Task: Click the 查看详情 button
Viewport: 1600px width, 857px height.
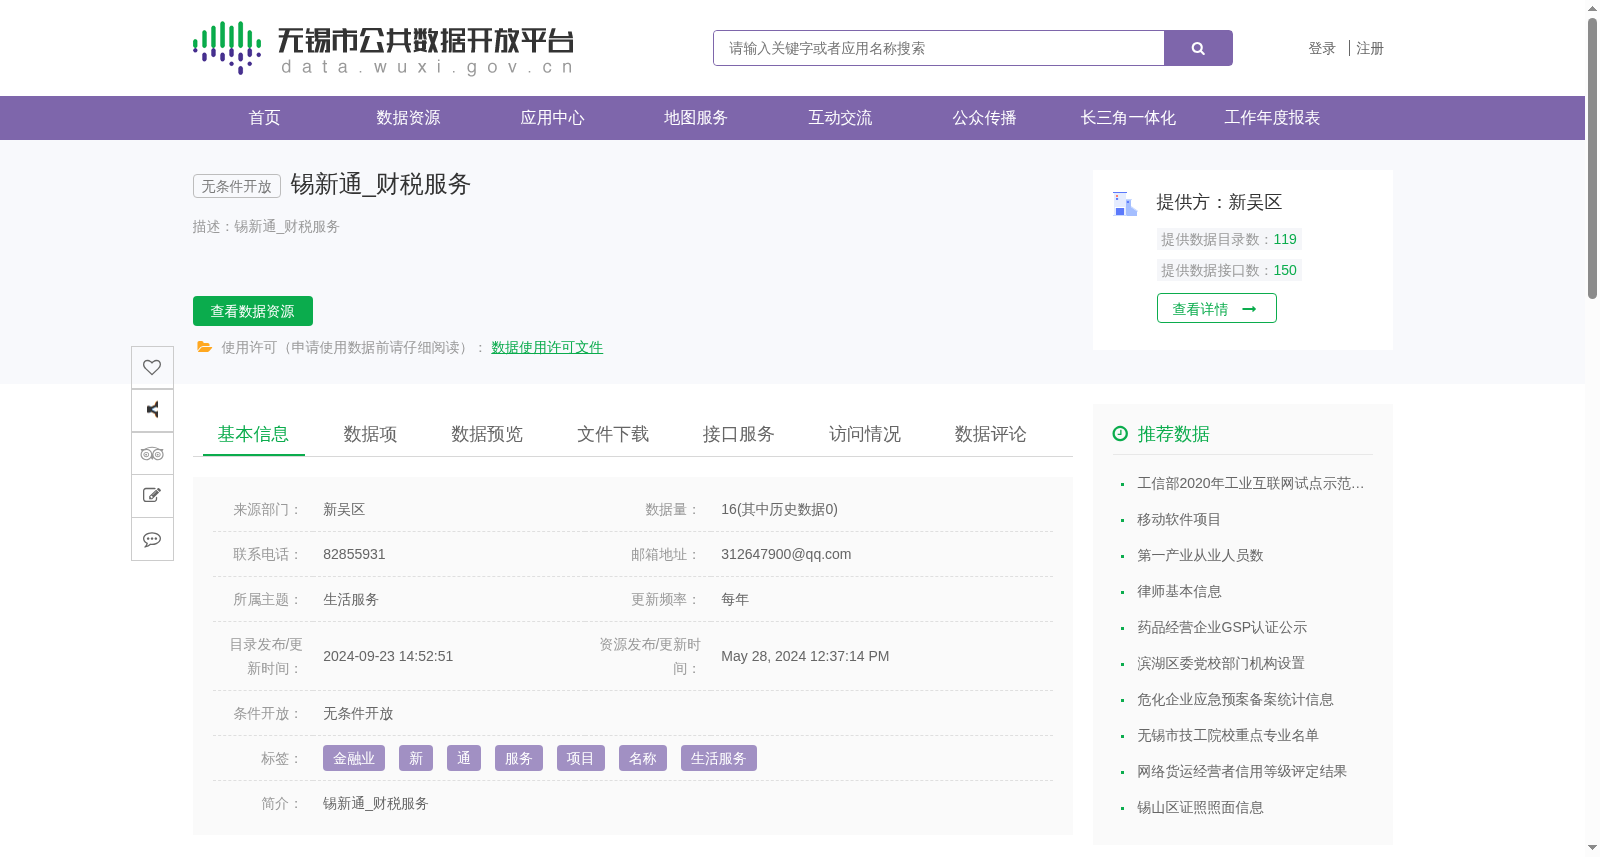Action: [1217, 308]
